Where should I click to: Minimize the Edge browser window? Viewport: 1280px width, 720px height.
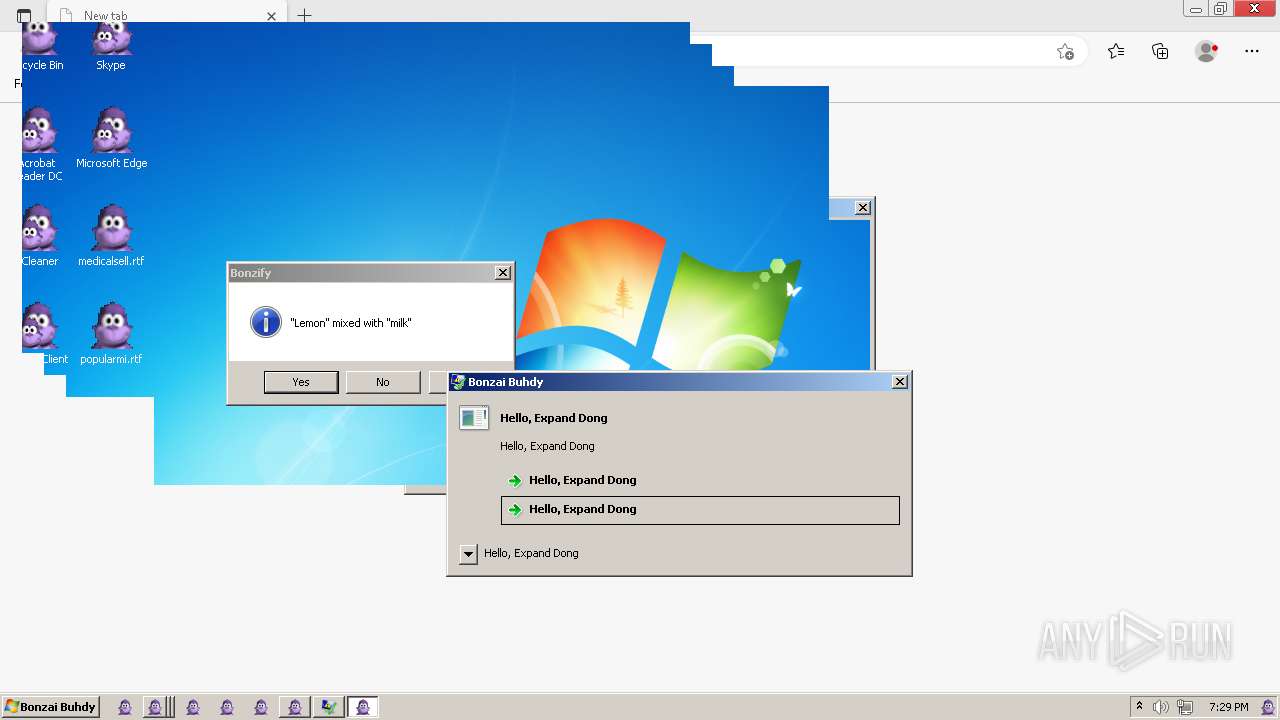1196,9
